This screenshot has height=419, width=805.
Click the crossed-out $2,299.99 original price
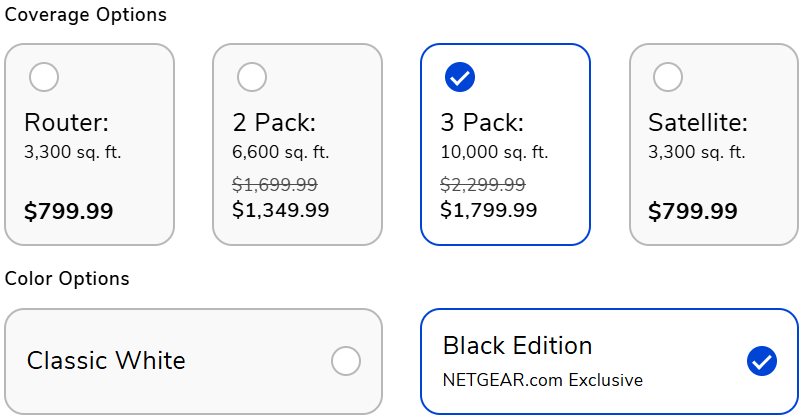(x=483, y=185)
